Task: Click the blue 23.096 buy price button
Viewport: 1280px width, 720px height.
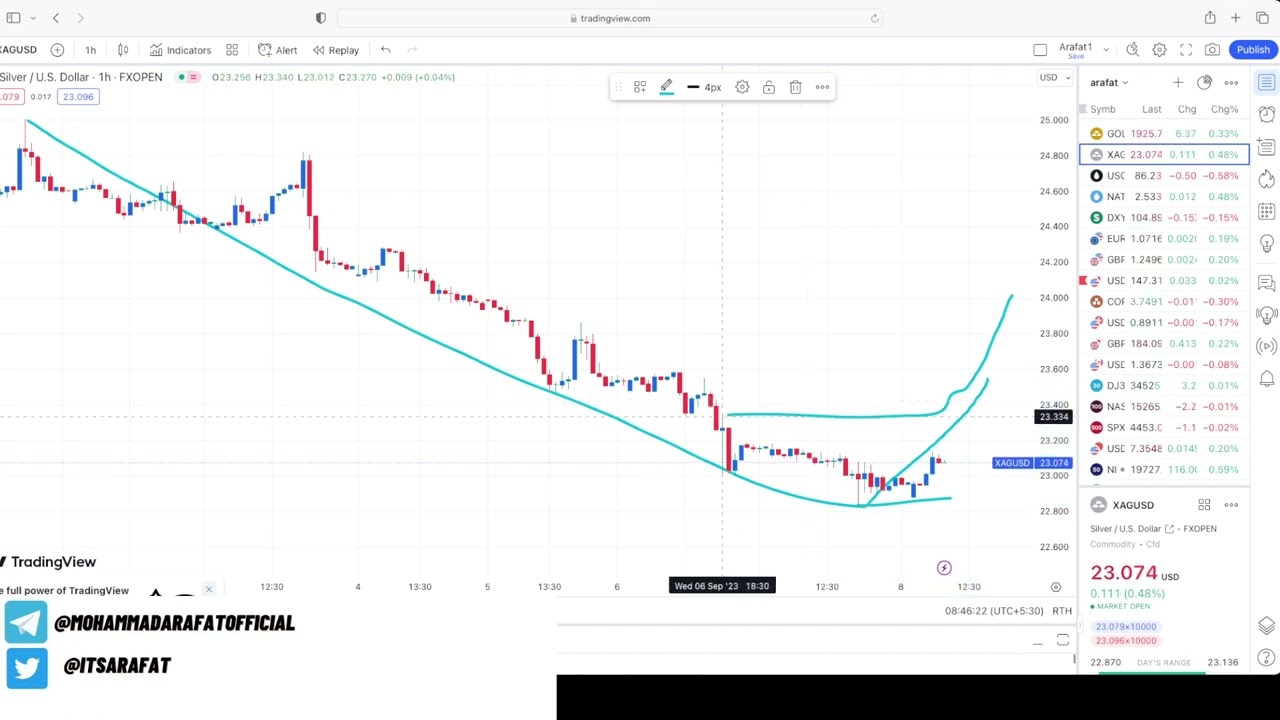Action: (x=78, y=97)
